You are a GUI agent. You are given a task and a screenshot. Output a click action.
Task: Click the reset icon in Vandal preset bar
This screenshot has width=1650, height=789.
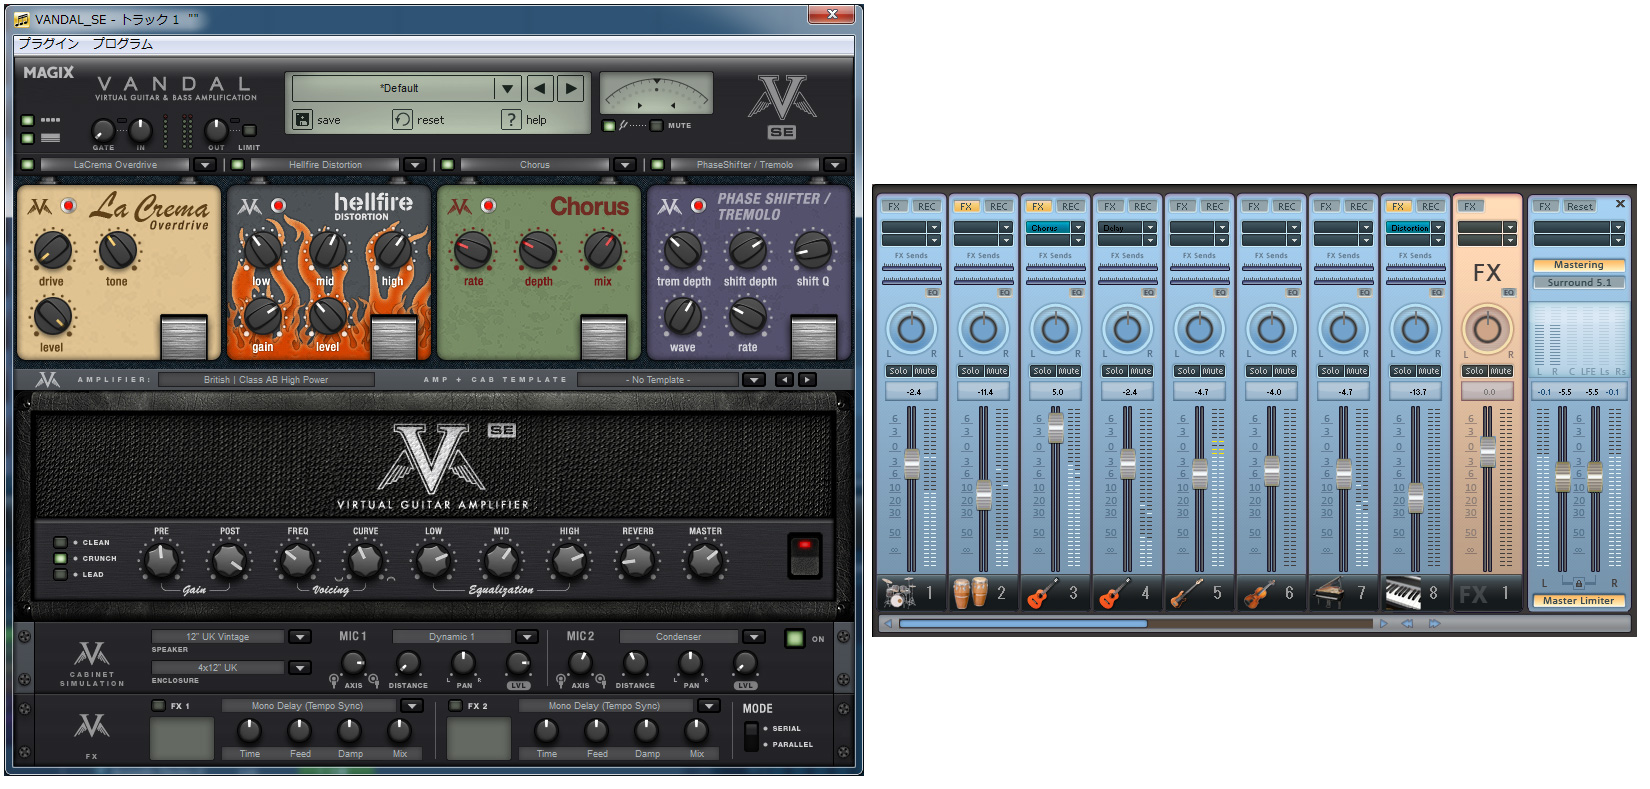pos(402,120)
